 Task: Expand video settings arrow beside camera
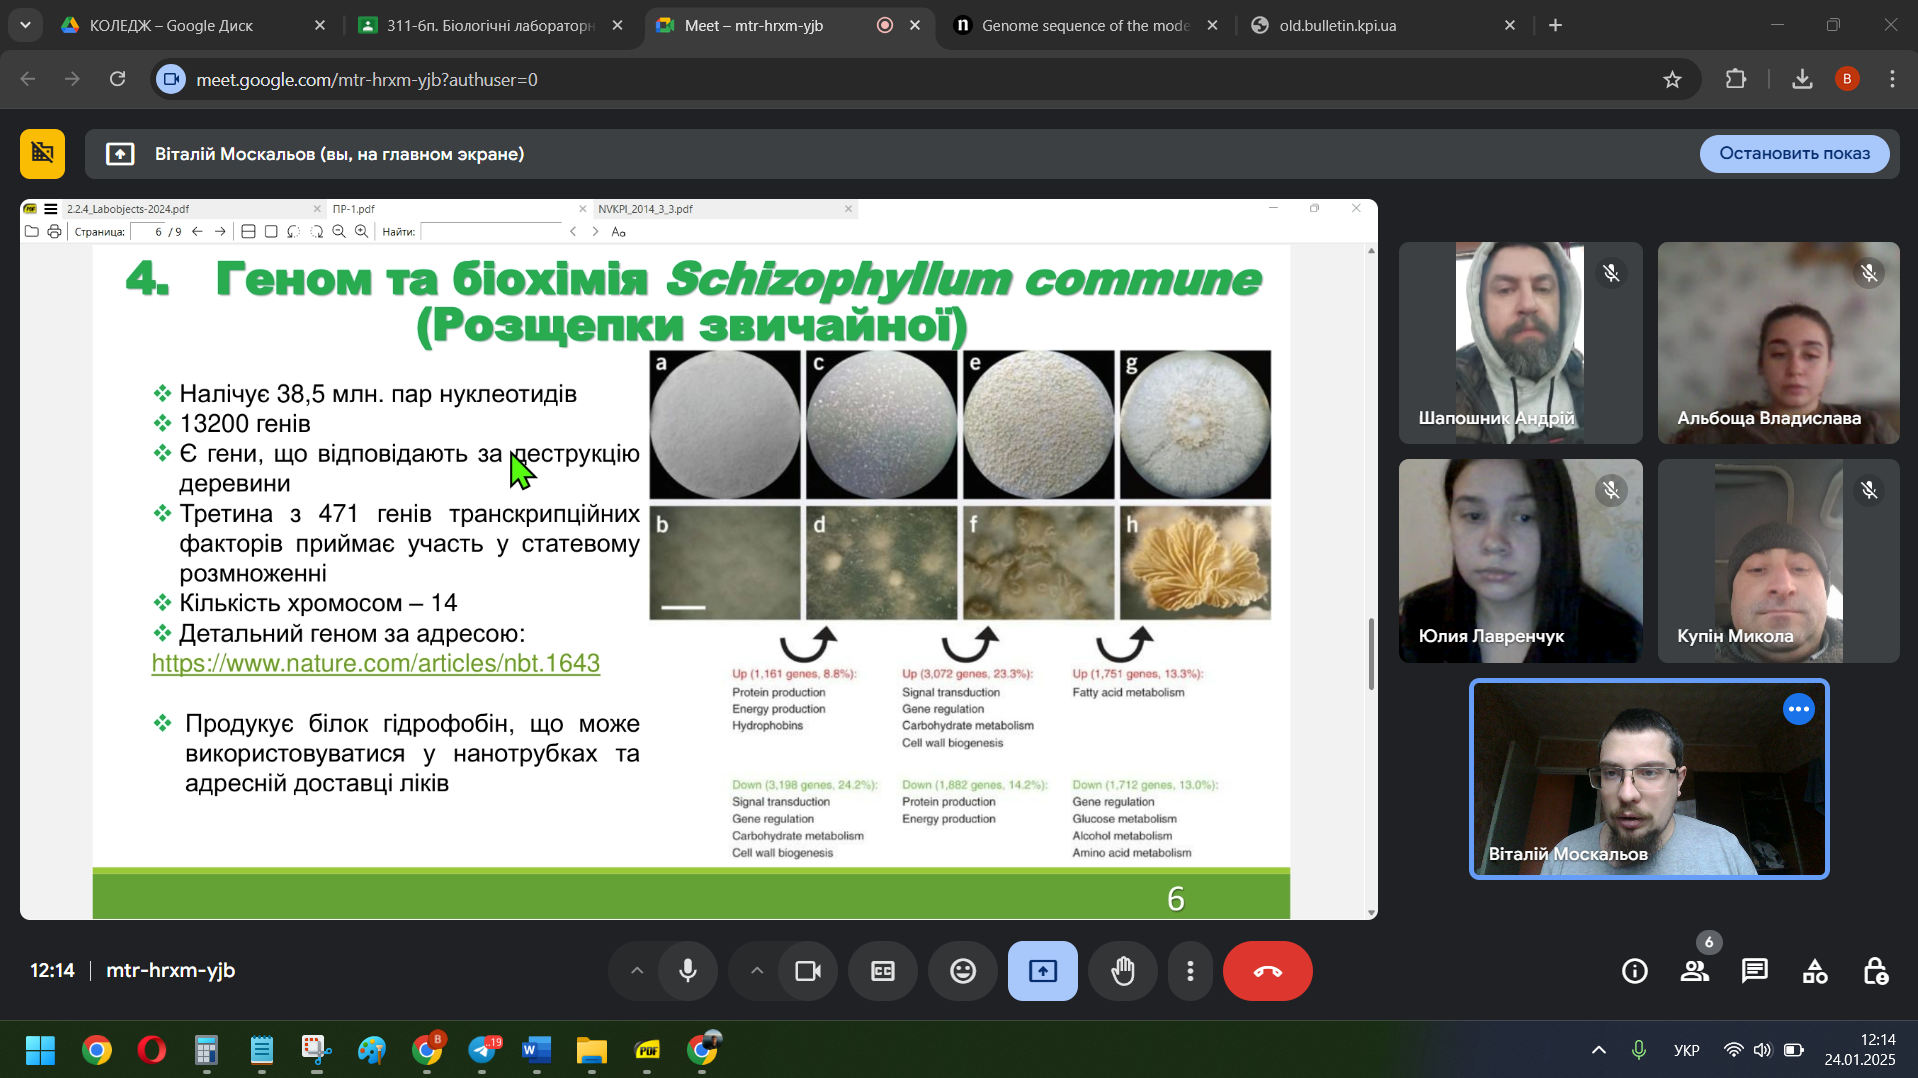pos(757,971)
